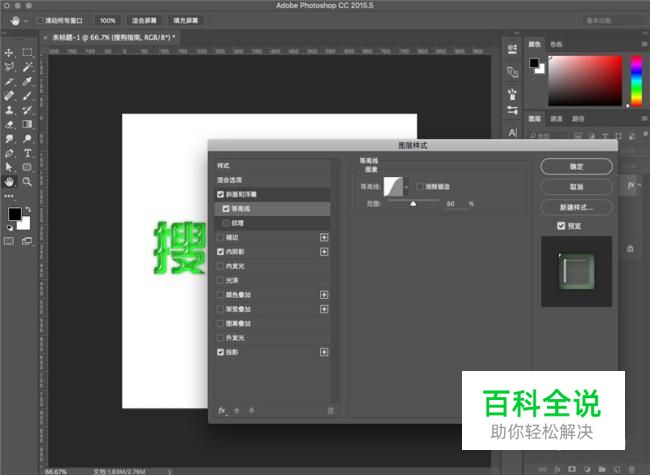Click the 取消 (Cancel) button
This screenshot has height=475, width=650.
pos(577,187)
